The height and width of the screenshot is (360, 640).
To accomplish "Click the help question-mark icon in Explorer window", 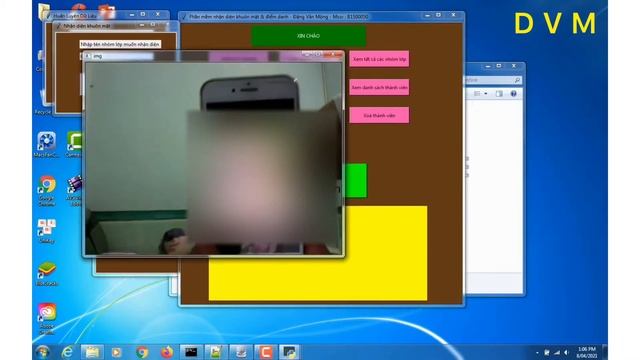I will pos(513,94).
